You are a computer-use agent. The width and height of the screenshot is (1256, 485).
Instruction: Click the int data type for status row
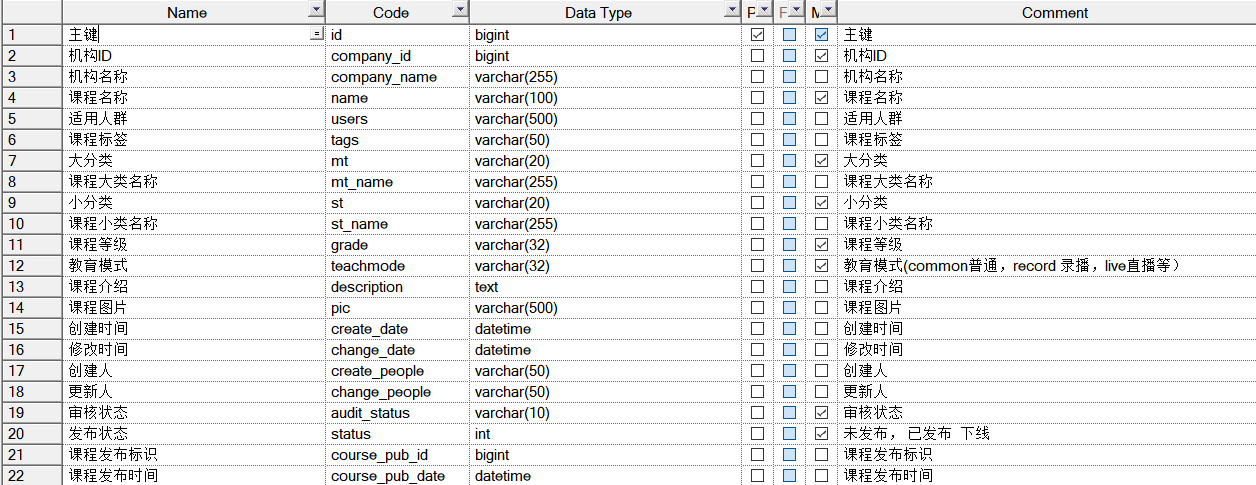[x=607, y=434]
